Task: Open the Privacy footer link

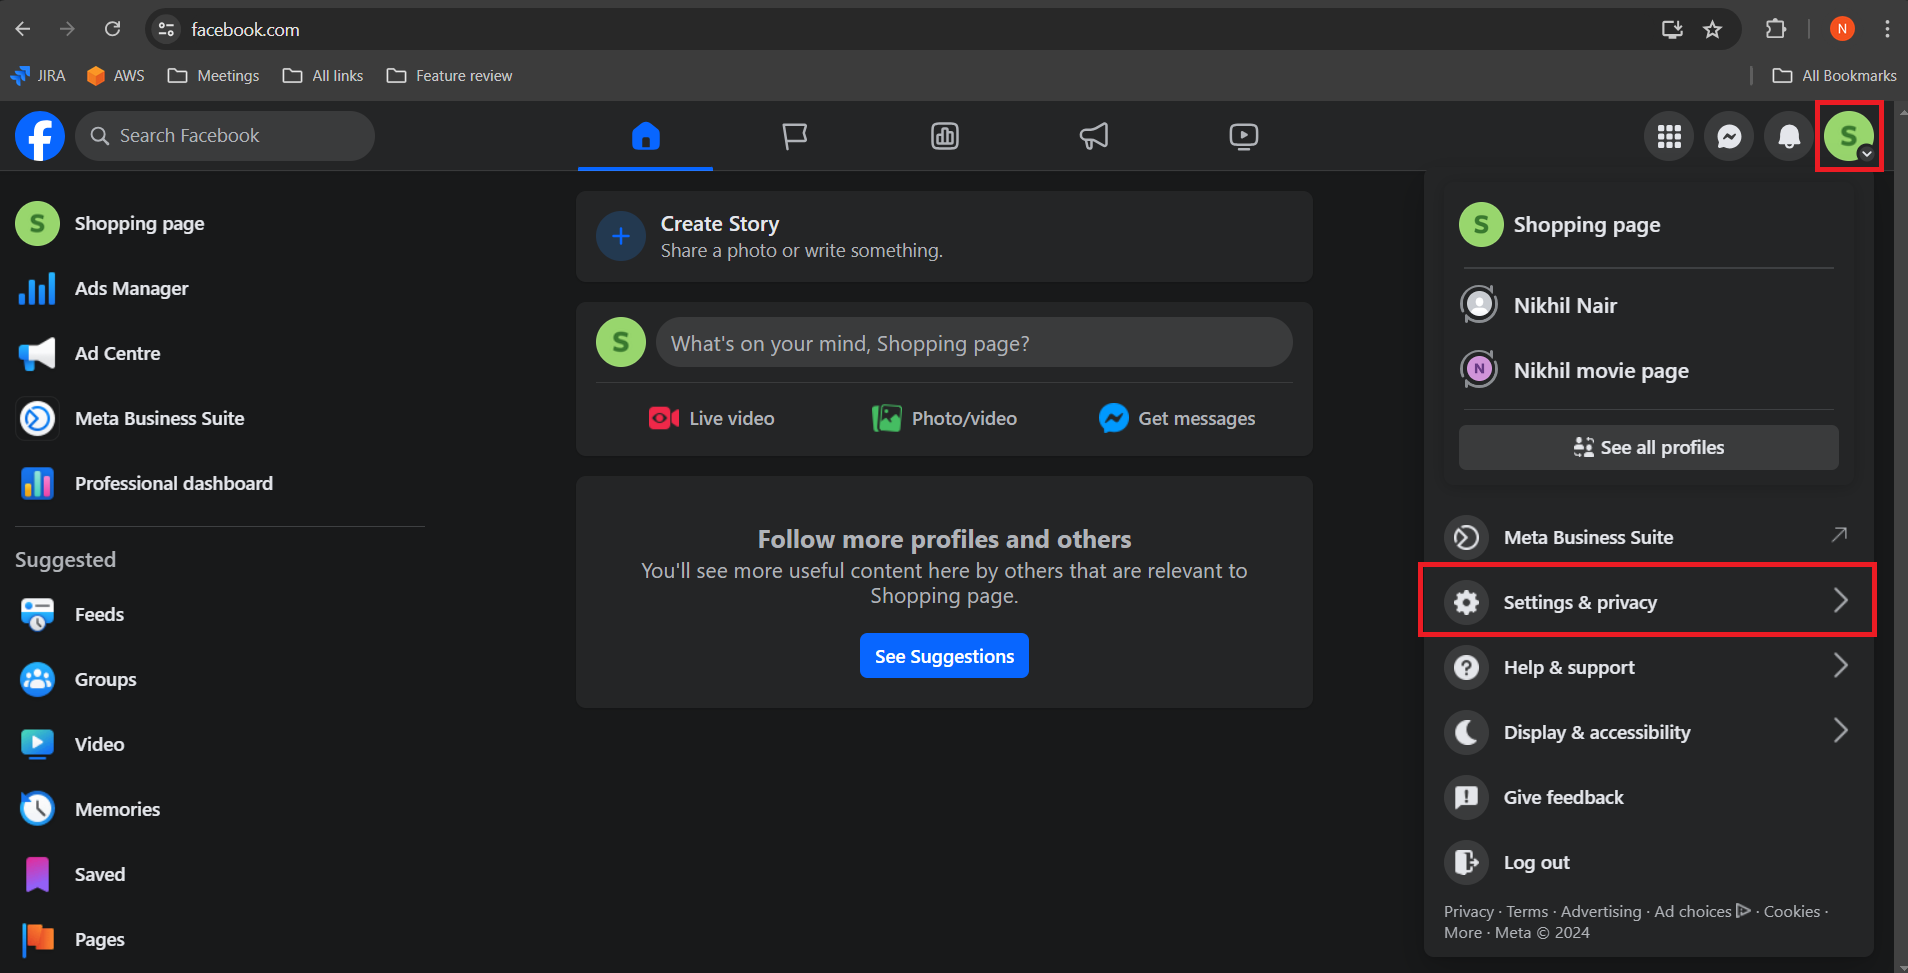Action: pos(1468,912)
